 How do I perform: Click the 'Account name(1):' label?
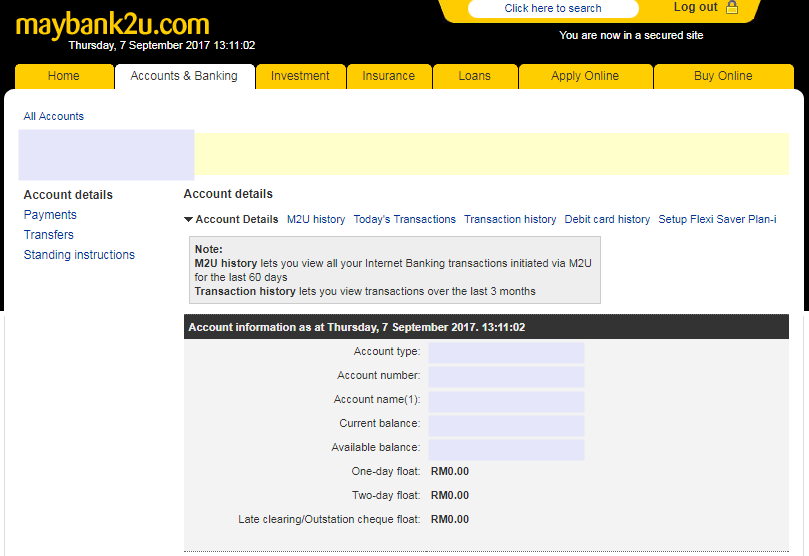pos(377,400)
